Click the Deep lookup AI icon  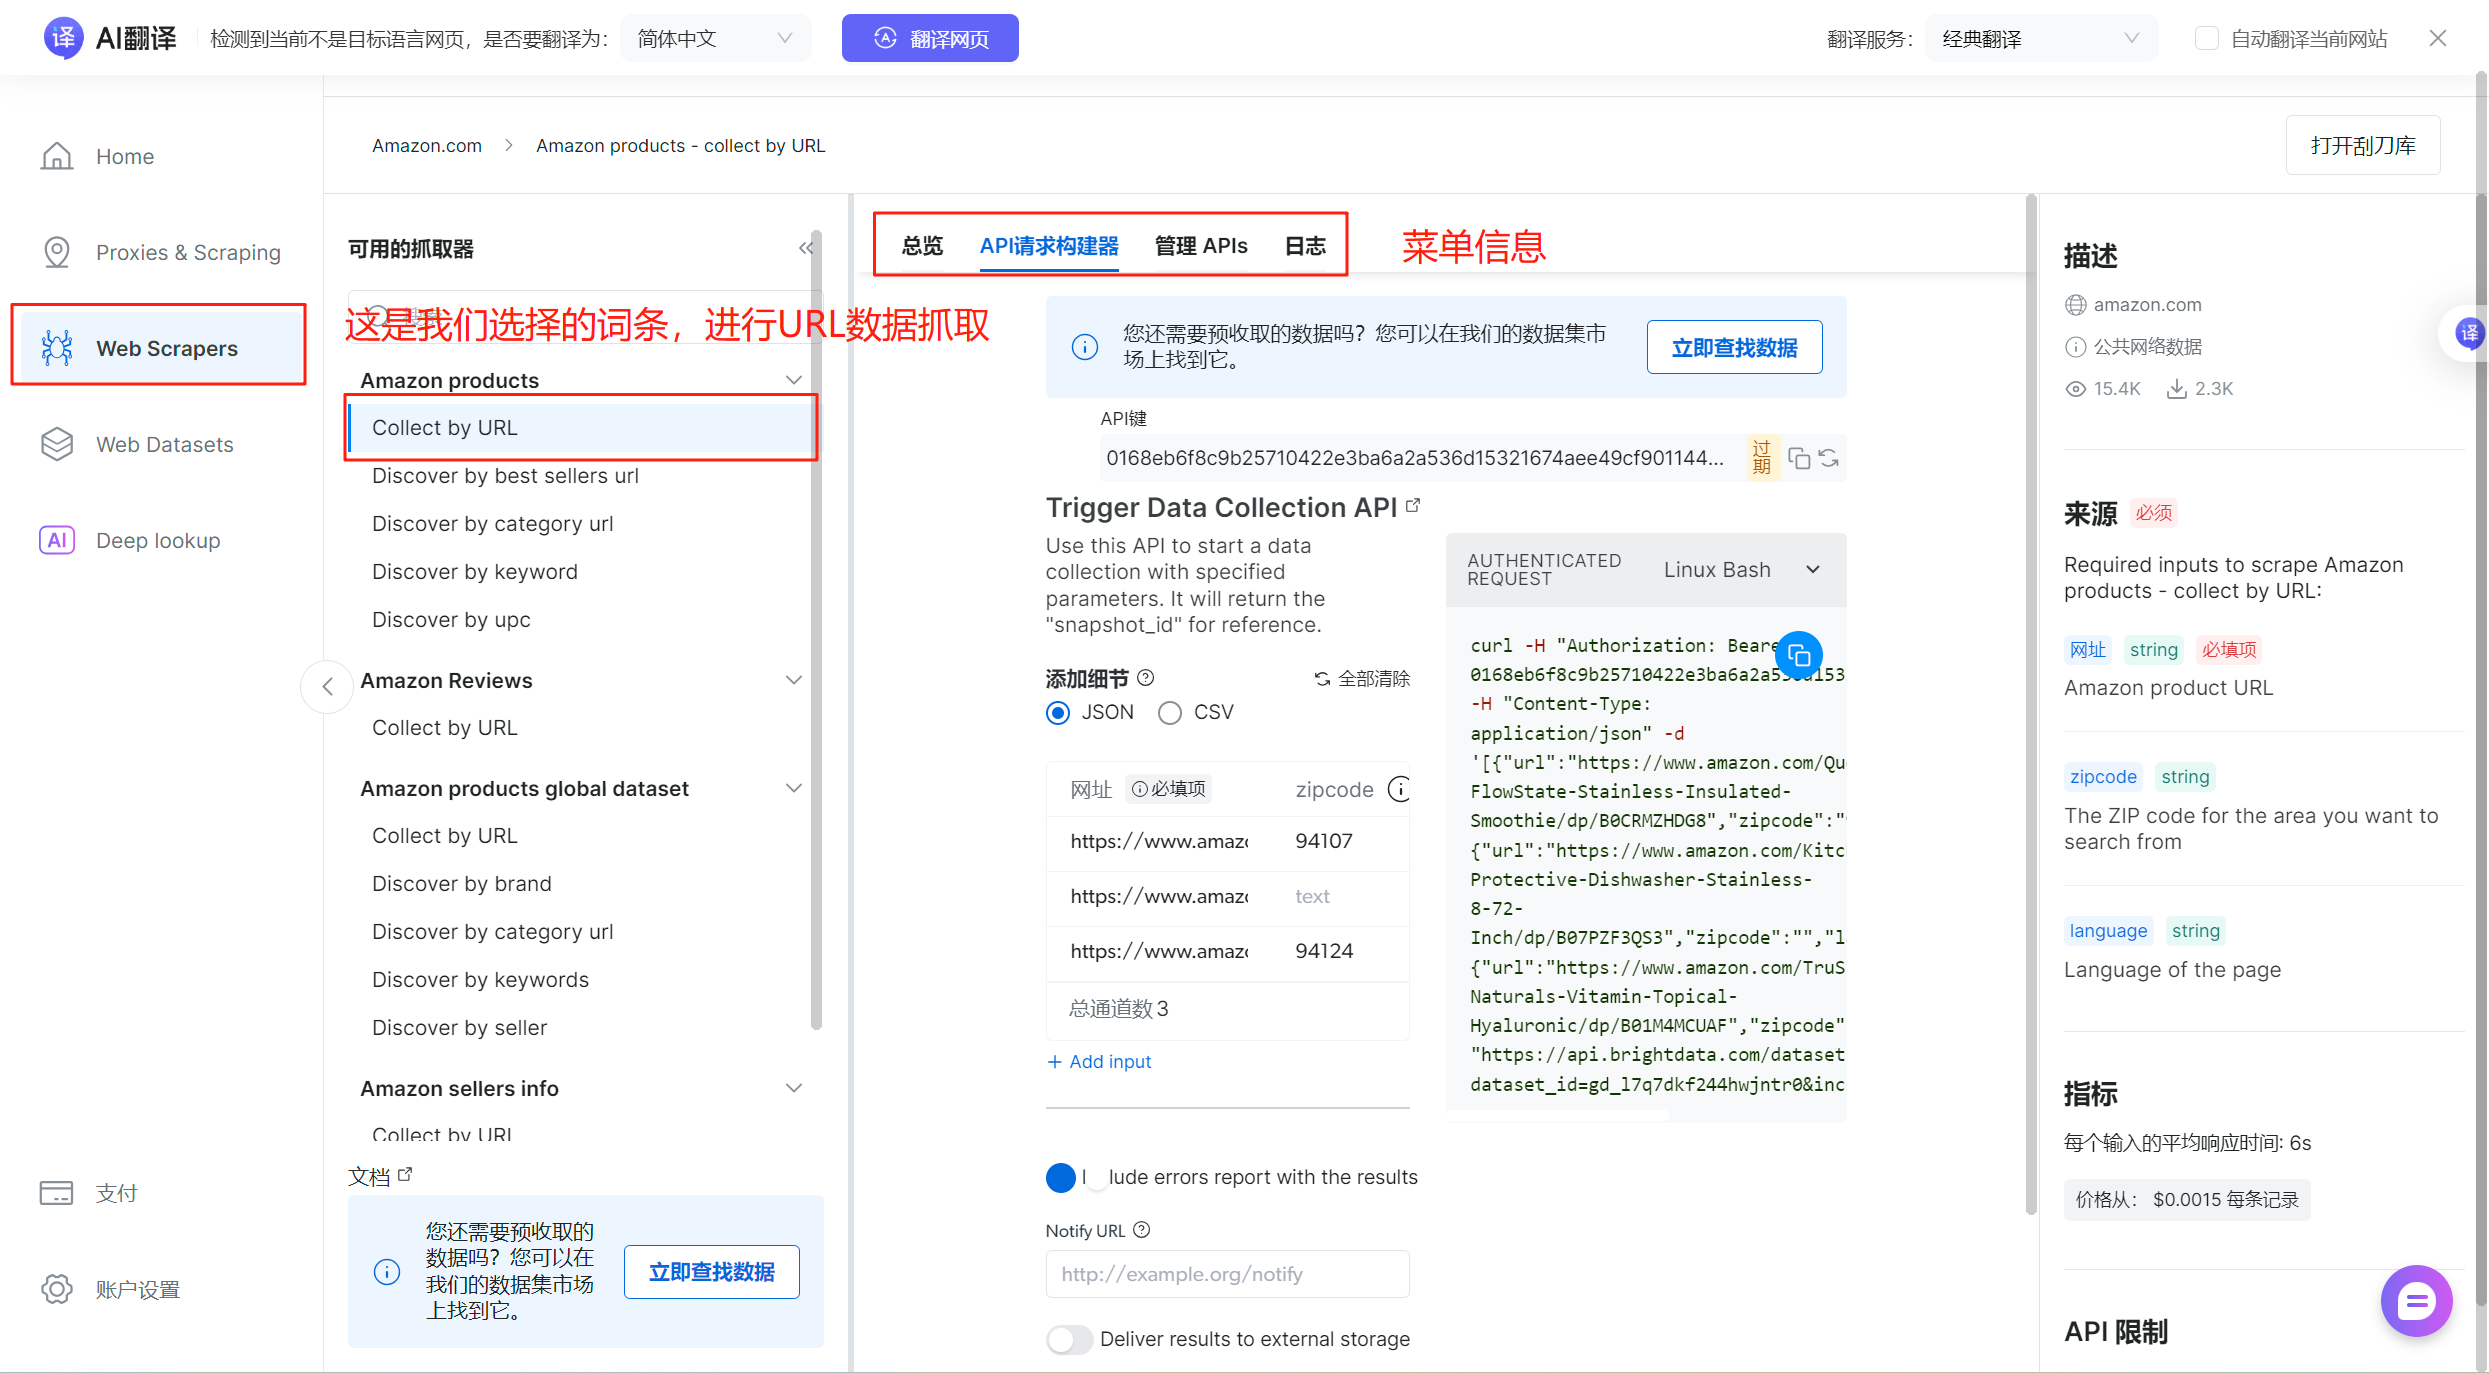pyautogui.click(x=57, y=540)
